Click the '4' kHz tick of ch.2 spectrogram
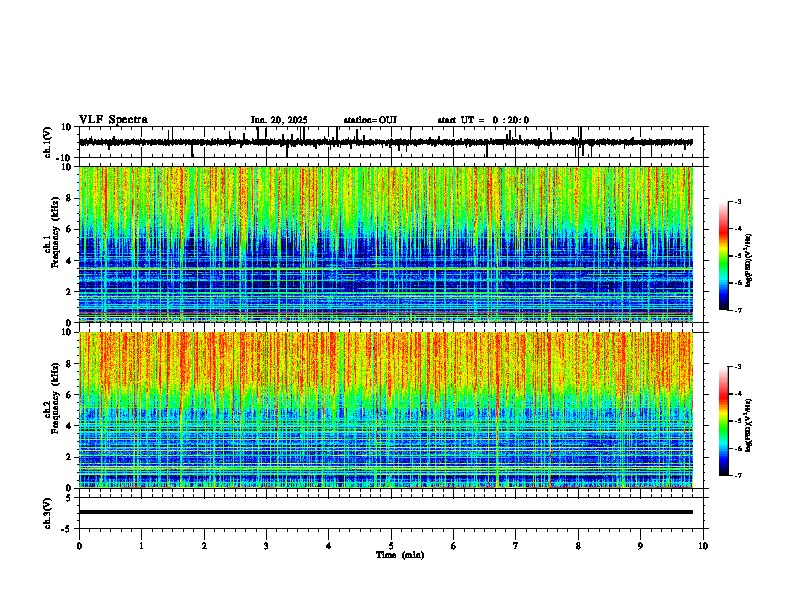Image resolution: width=792 pixels, height=612 pixels. [x=69, y=426]
